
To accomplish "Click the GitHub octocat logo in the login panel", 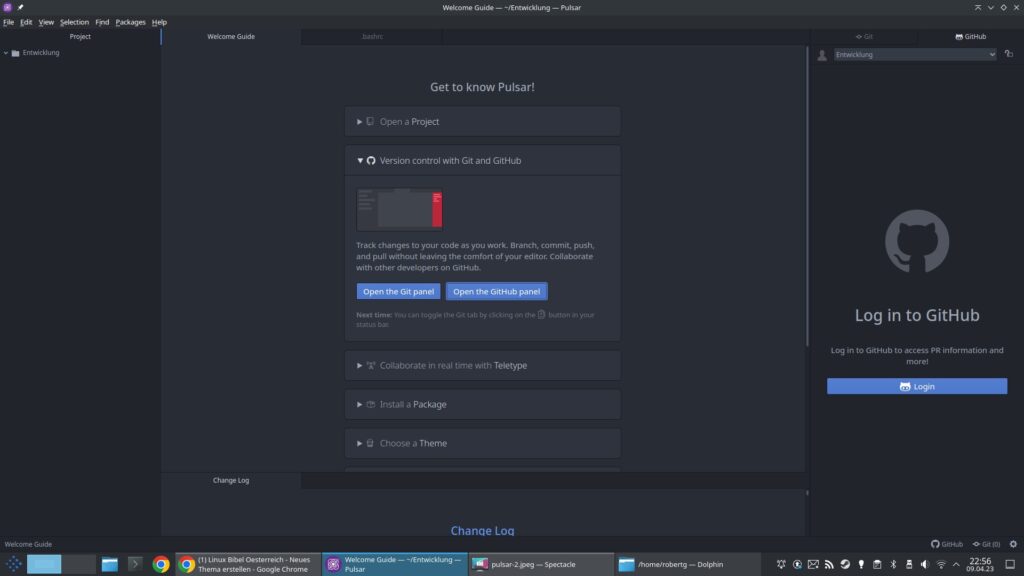I will [x=917, y=241].
